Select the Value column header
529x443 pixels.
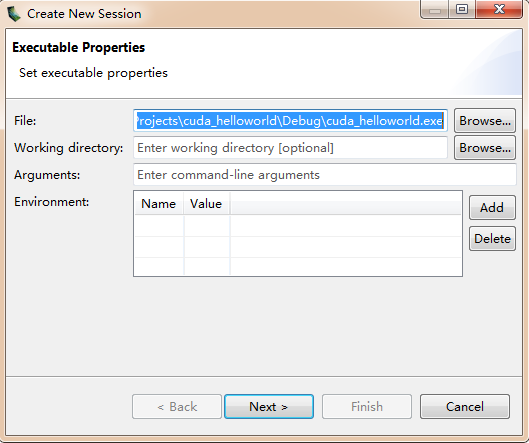[x=206, y=203]
